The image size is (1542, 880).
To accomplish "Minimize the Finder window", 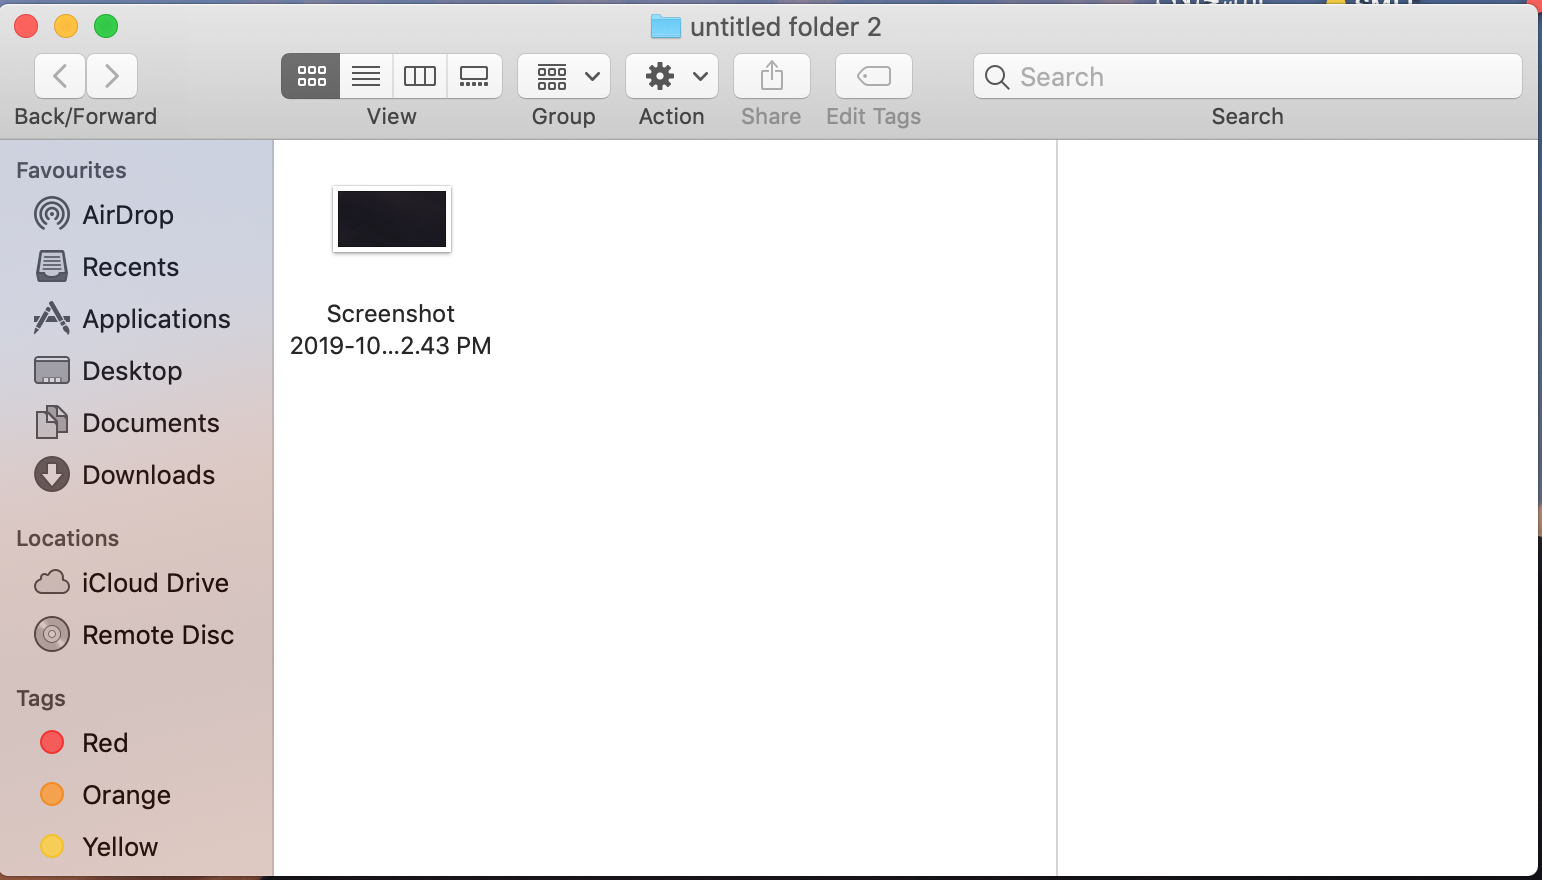I will tap(66, 26).
